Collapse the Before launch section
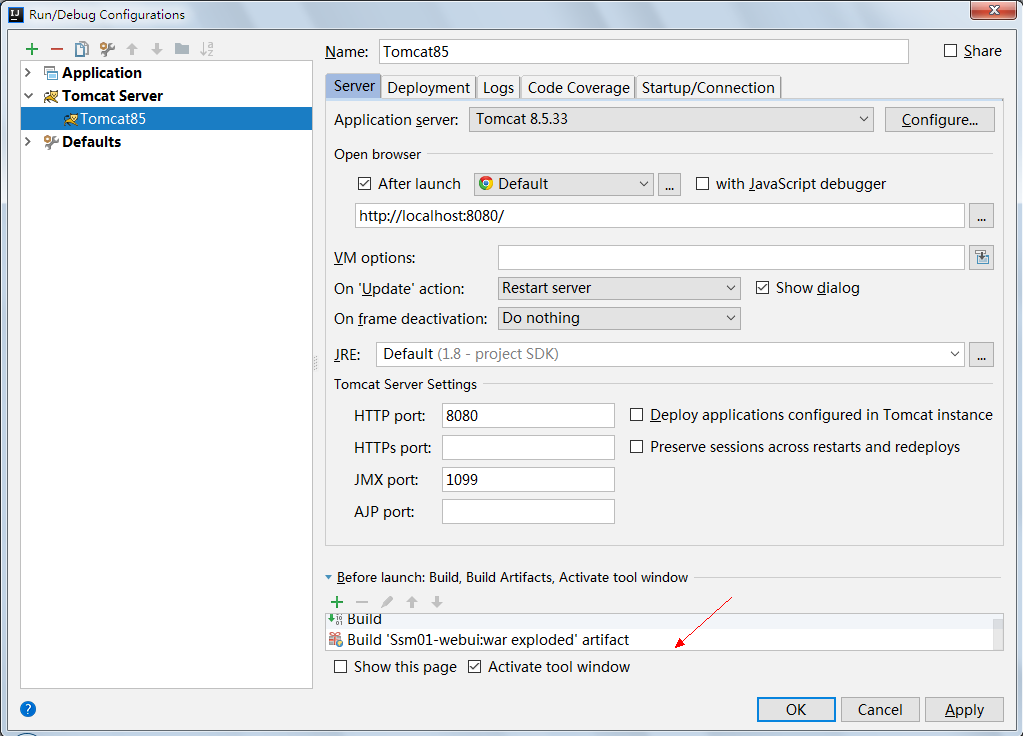Image resolution: width=1023 pixels, height=736 pixels. pos(328,577)
